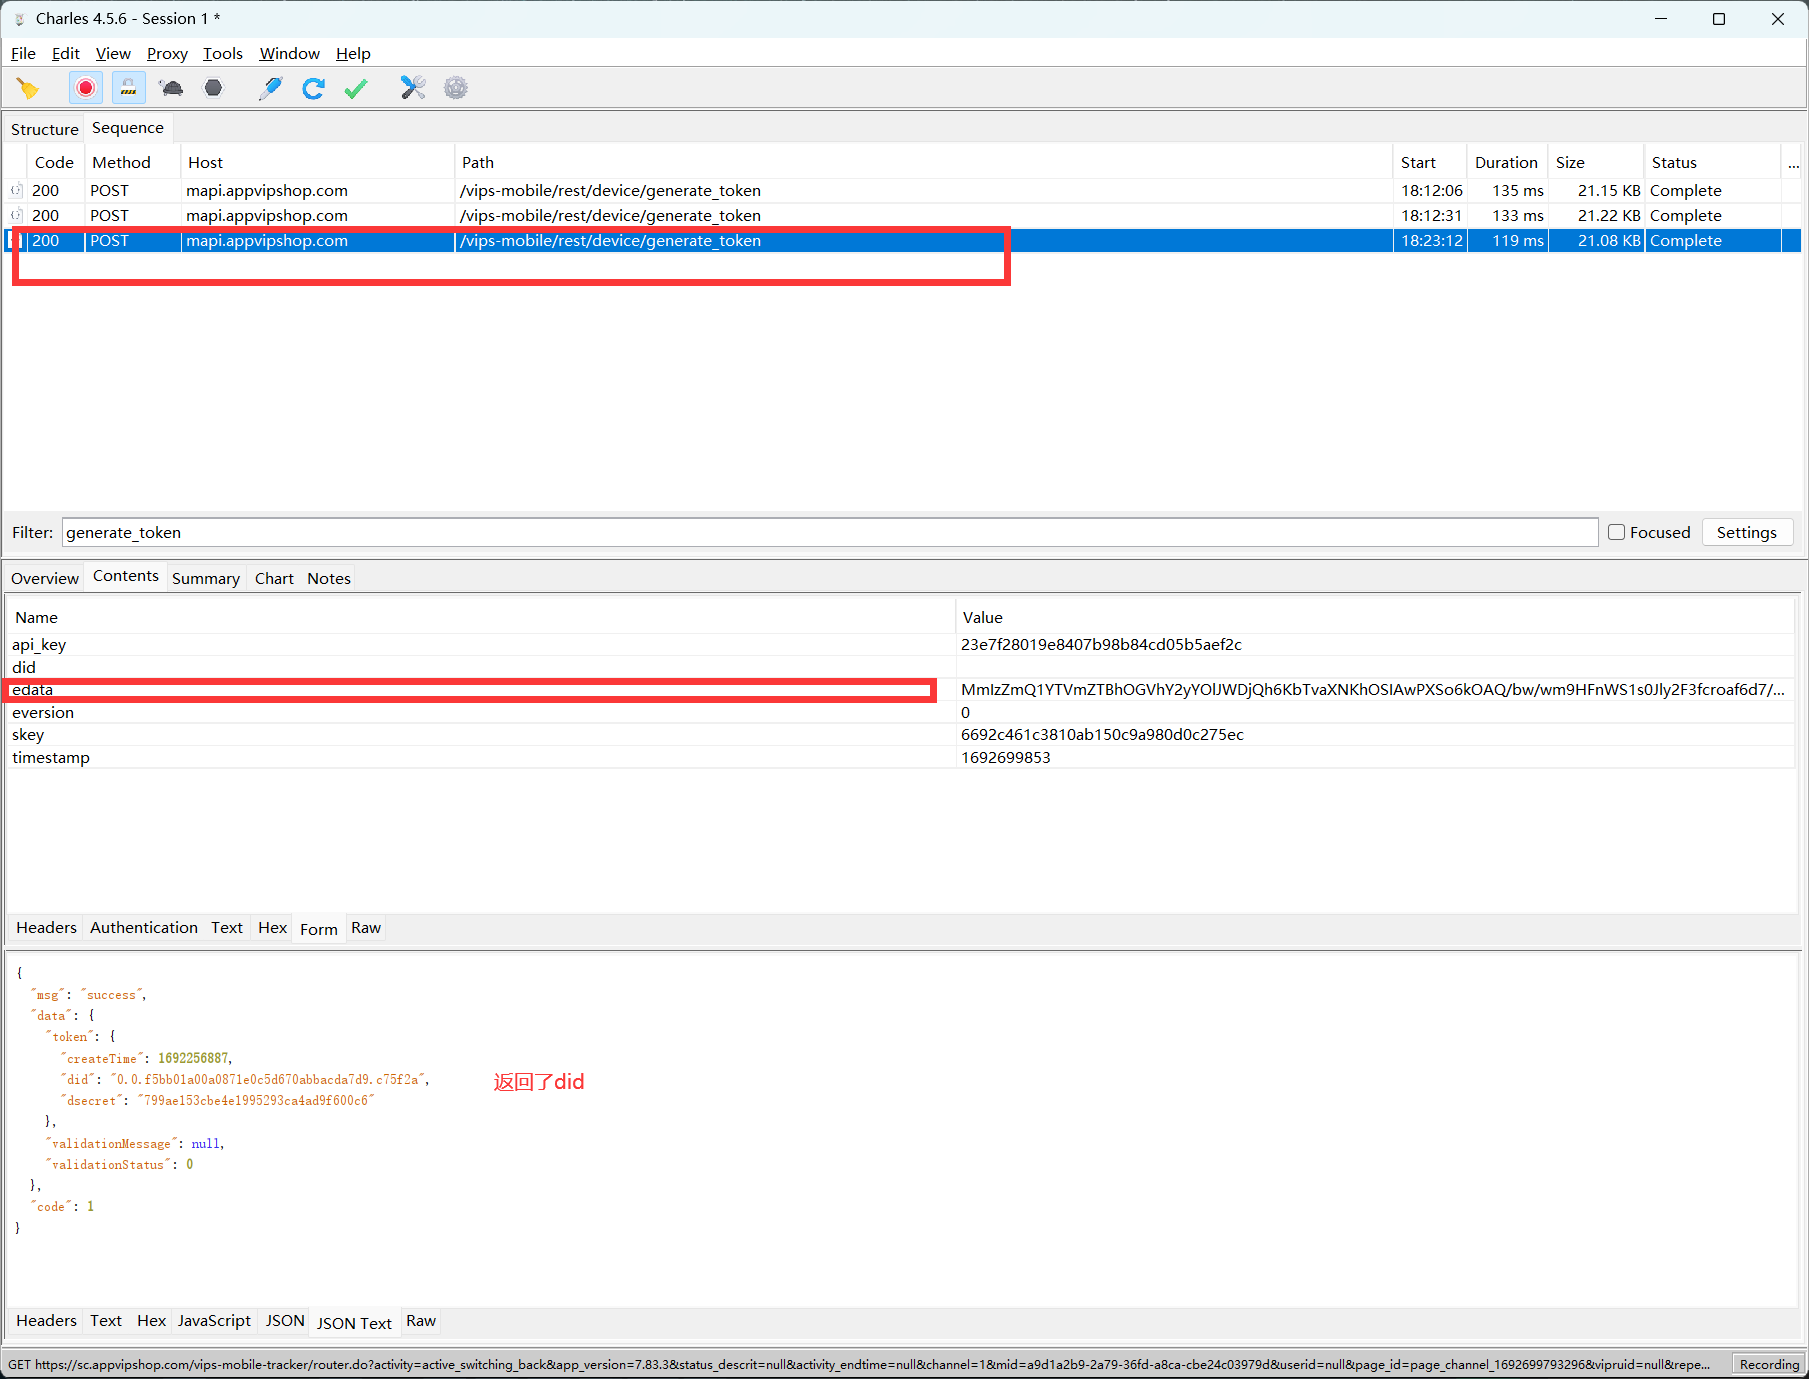
Task: Open the Help menu
Action: tap(353, 53)
